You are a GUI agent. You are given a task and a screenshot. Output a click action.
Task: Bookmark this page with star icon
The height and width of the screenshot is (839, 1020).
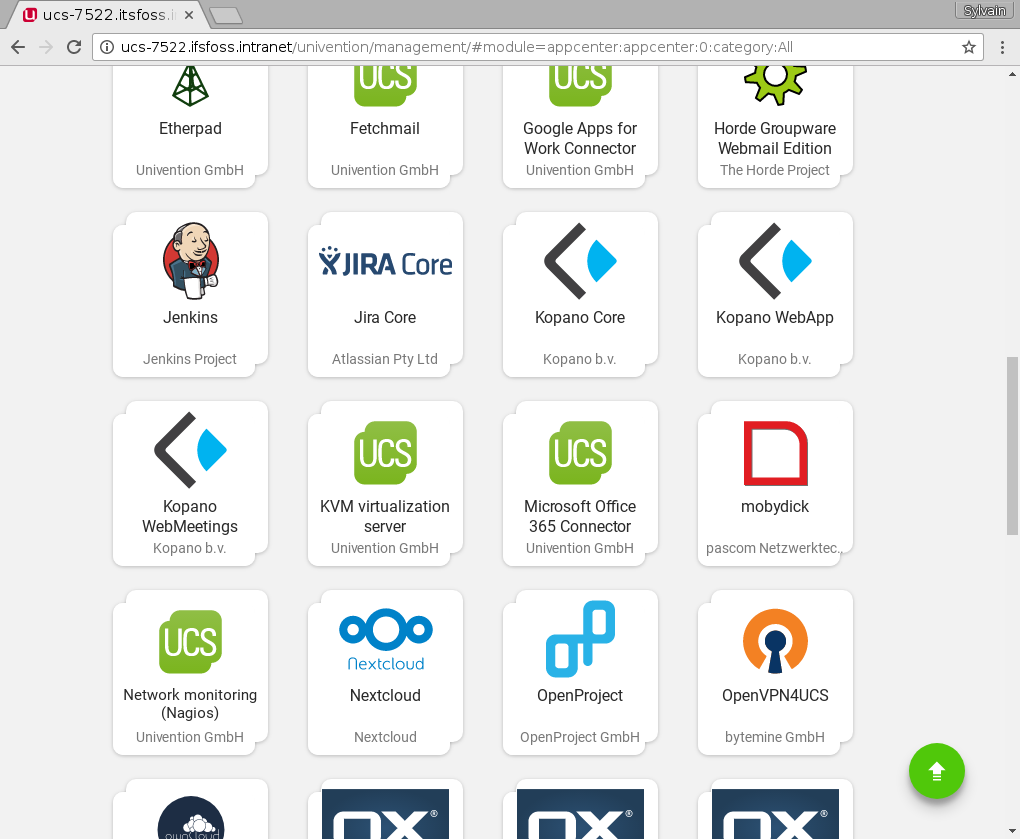click(x=969, y=47)
